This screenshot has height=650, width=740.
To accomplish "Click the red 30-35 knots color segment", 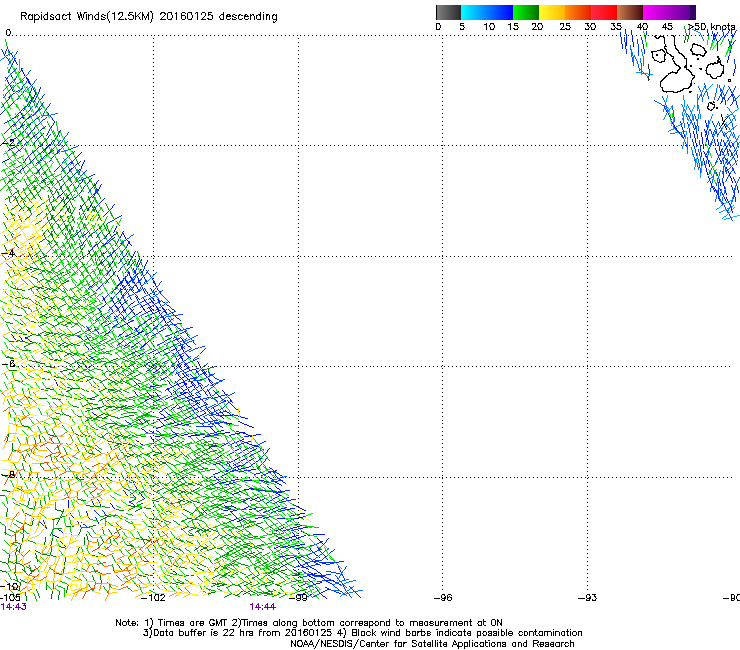I will click(x=604, y=12).
